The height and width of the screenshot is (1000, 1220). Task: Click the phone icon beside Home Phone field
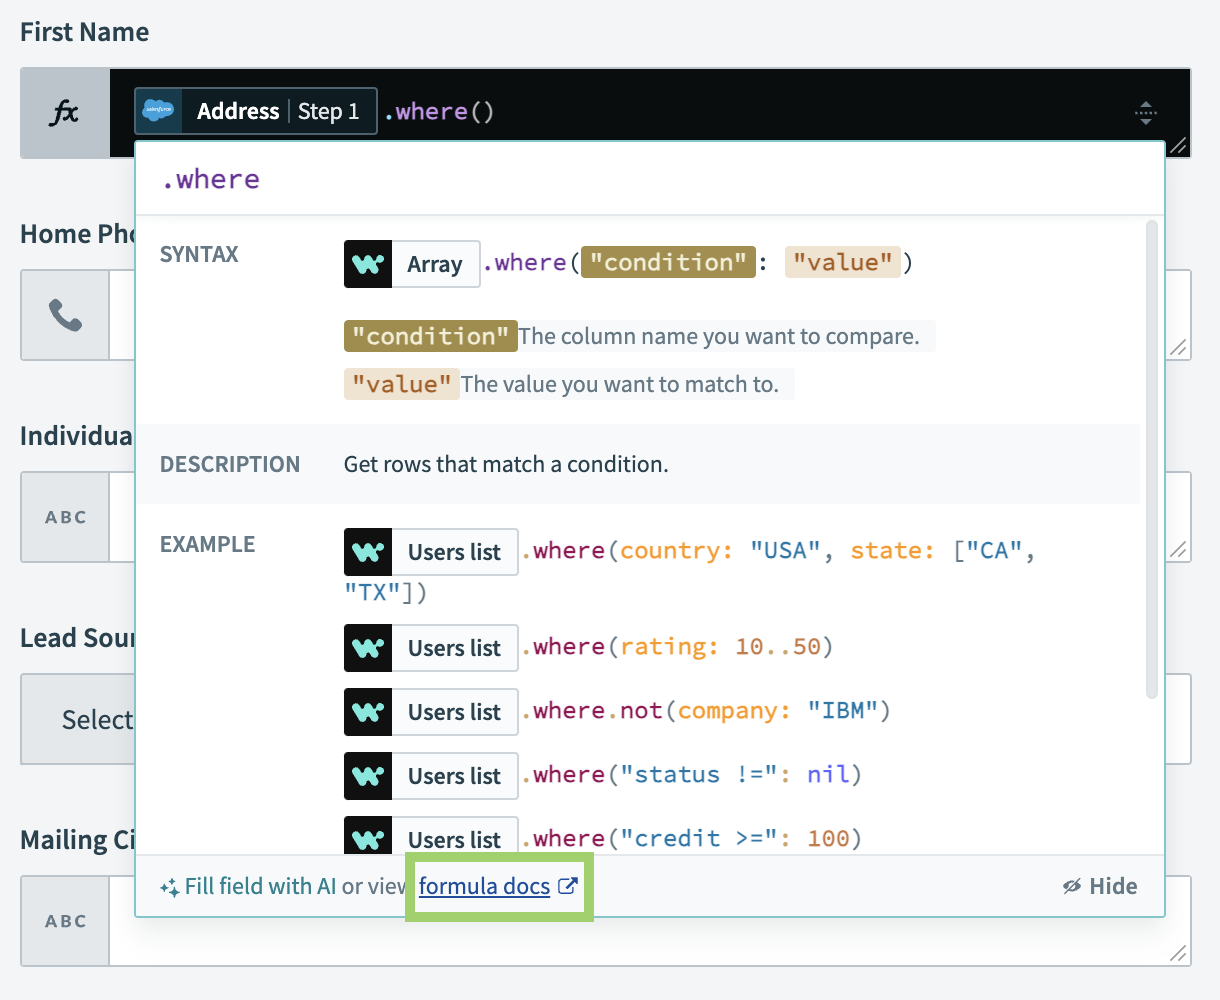(x=64, y=315)
